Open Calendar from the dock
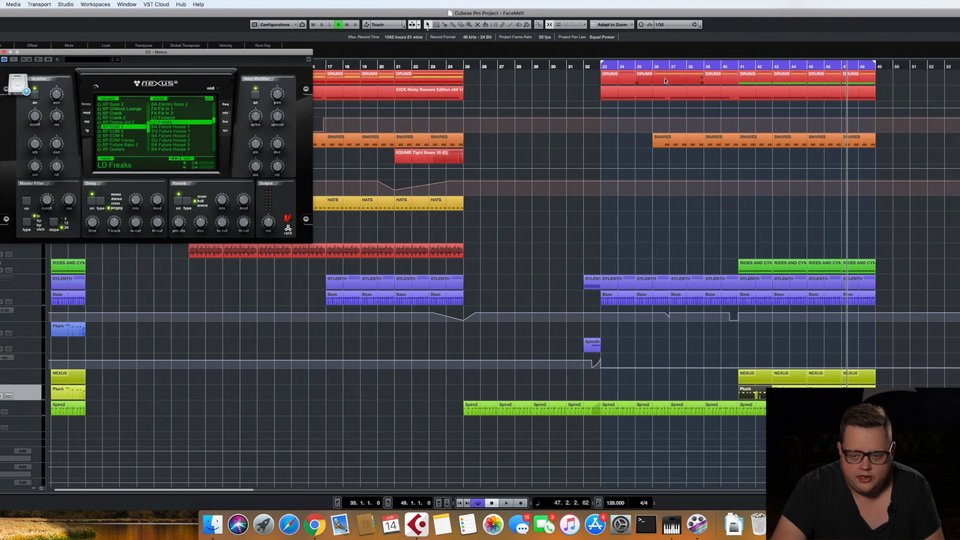Viewport: 960px width, 540px height. pyautogui.click(x=391, y=525)
